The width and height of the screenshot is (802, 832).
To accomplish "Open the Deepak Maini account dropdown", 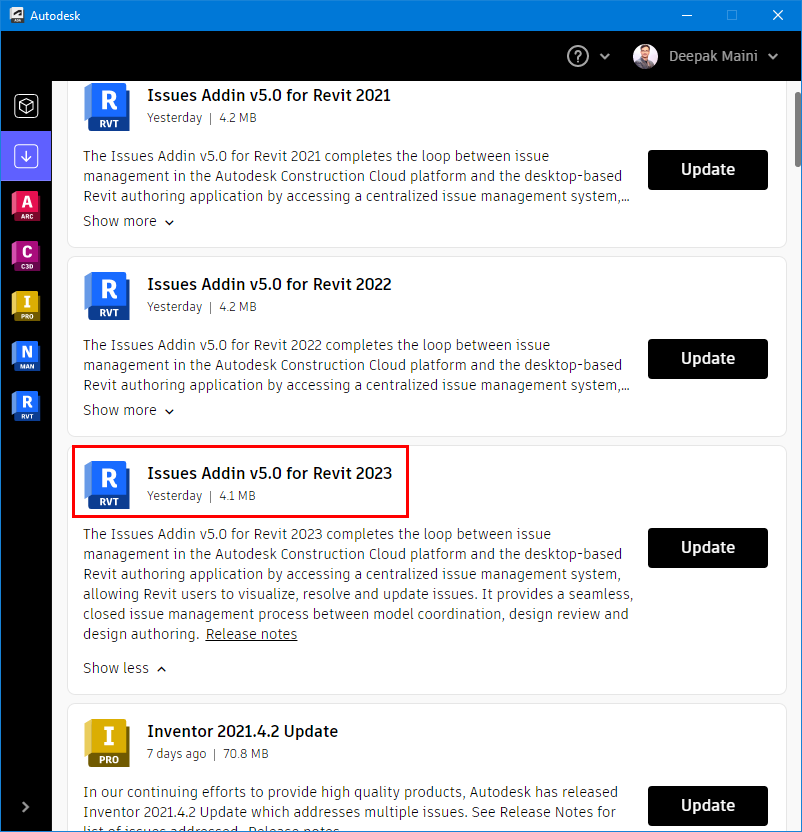I will coord(773,56).
